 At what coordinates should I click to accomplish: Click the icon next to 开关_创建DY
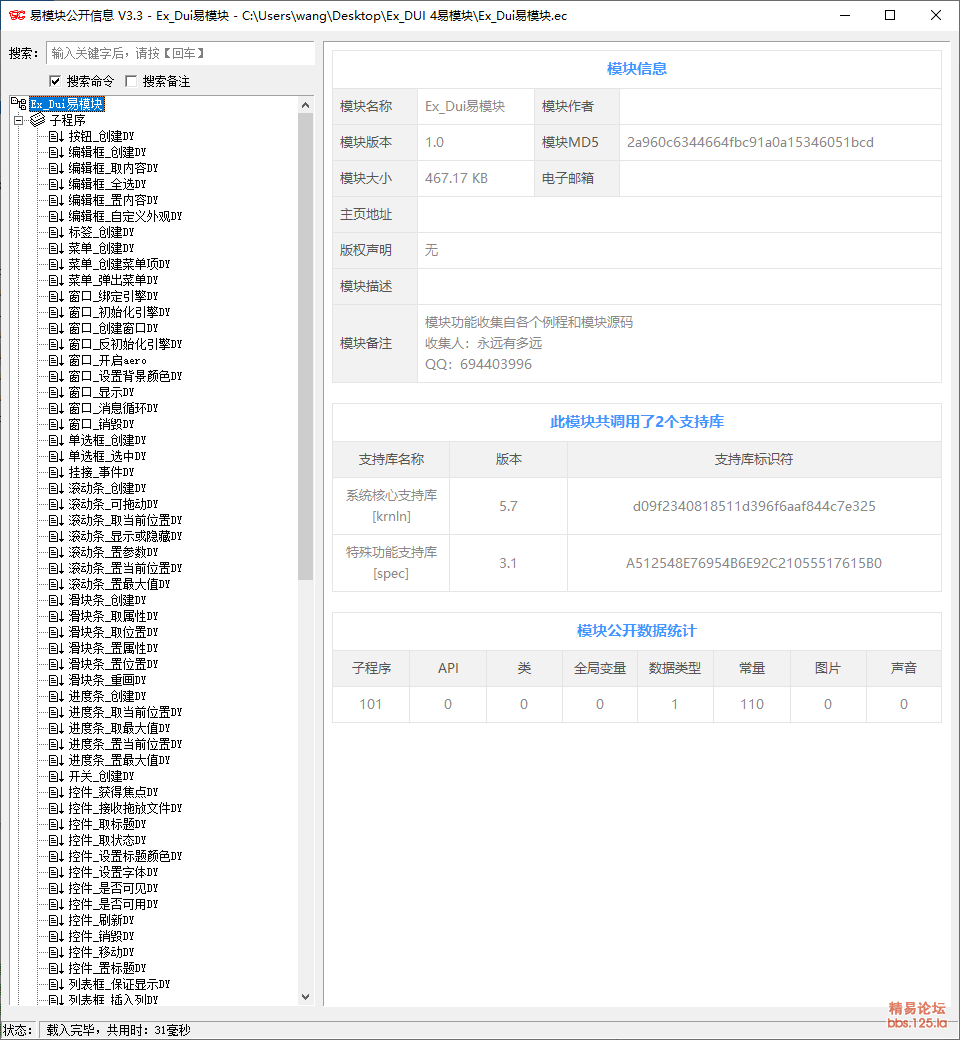pyautogui.click(x=56, y=776)
